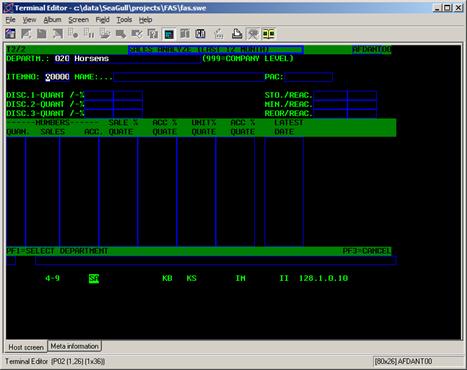467x370 pixels.
Task: Click the grayed screen-with-checkmark toolbar icon
Action: (137, 33)
